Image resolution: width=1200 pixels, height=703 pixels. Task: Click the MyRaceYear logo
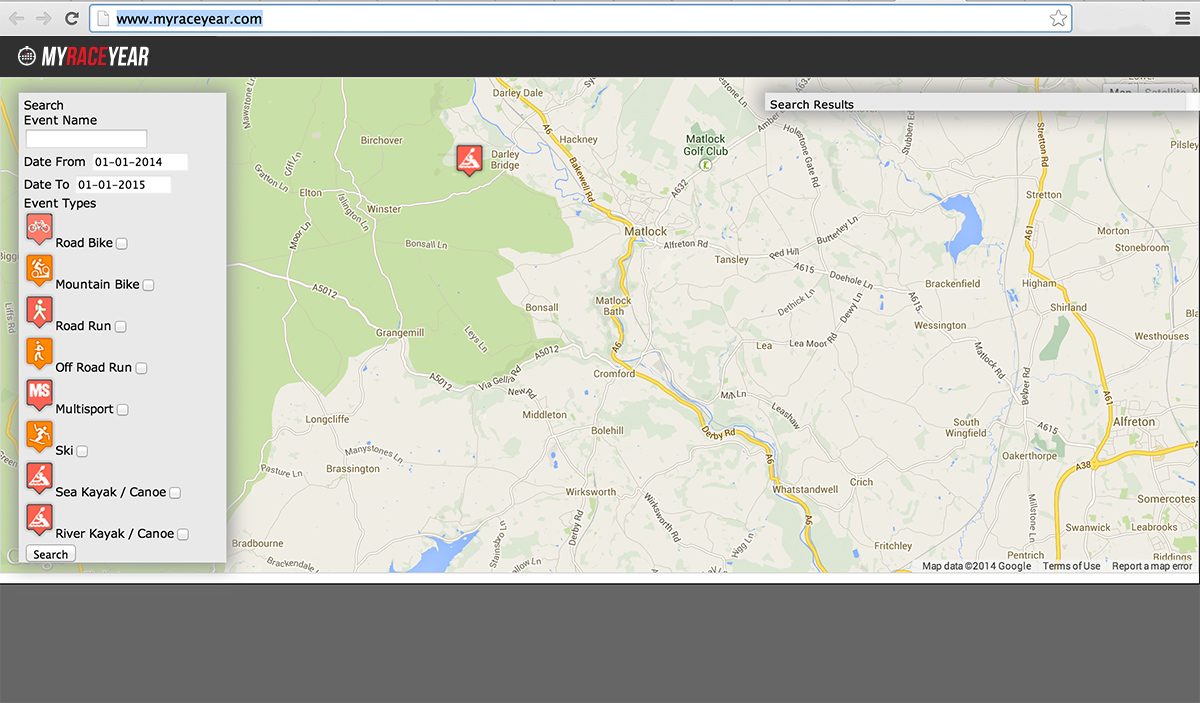84,57
